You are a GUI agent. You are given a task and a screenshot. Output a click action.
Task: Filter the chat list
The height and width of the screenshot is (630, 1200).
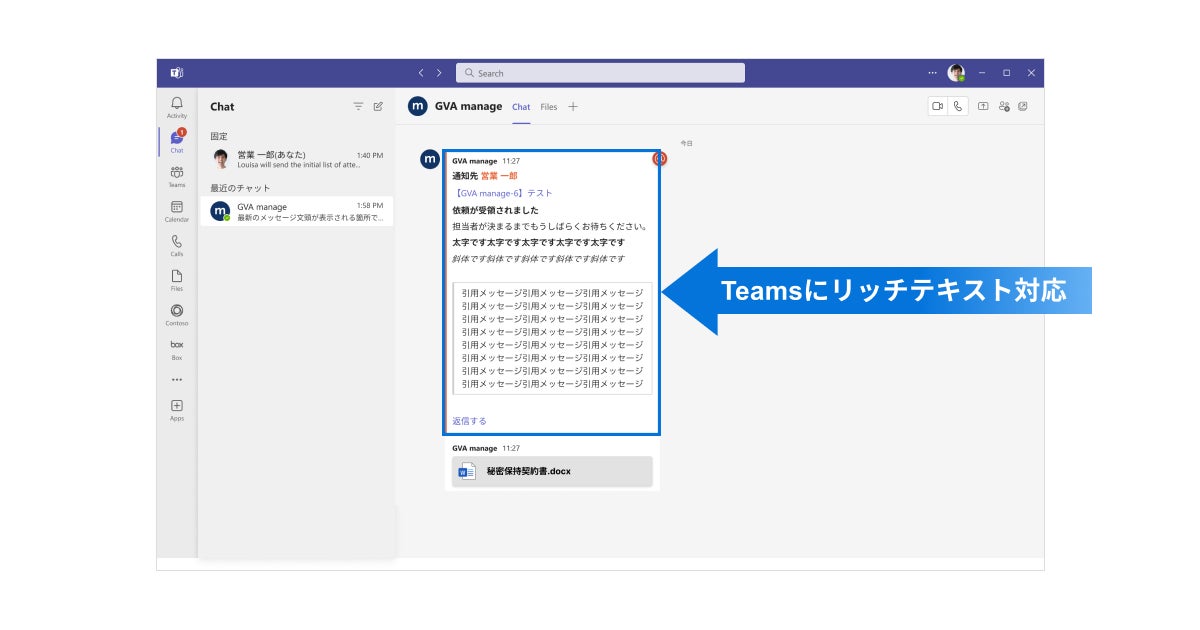tap(358, 106)
